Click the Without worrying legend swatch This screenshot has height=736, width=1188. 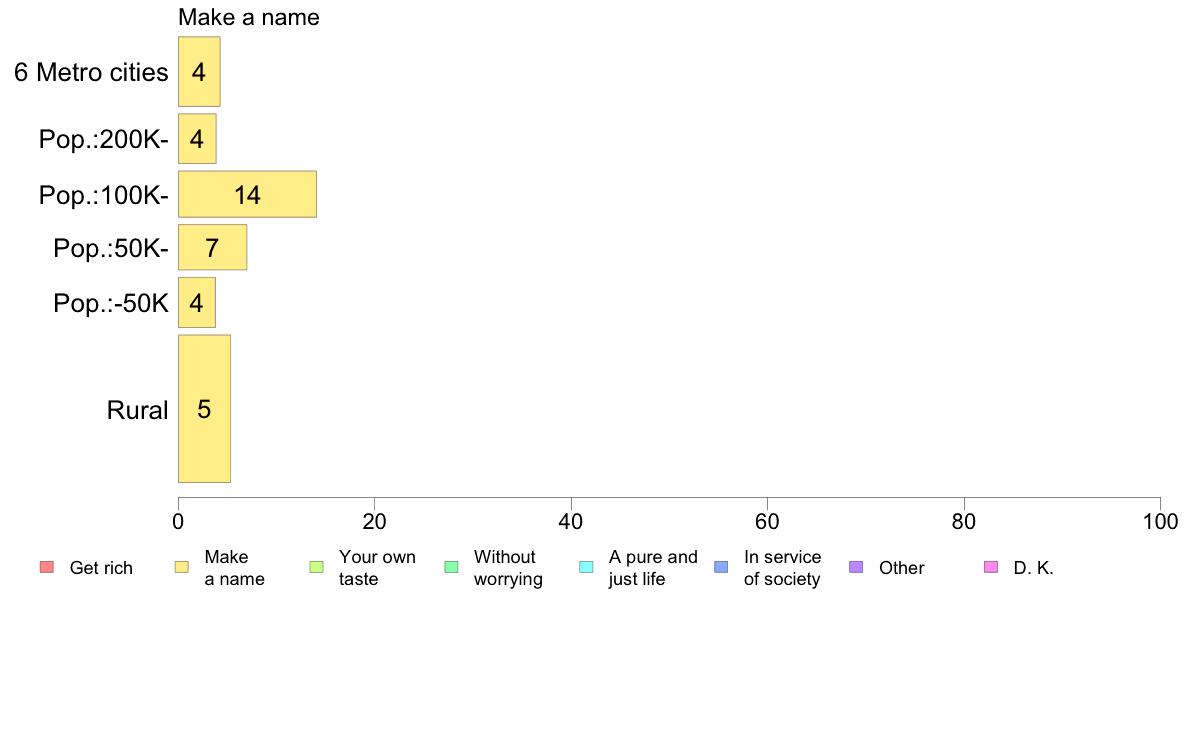[x=451, y=568]
